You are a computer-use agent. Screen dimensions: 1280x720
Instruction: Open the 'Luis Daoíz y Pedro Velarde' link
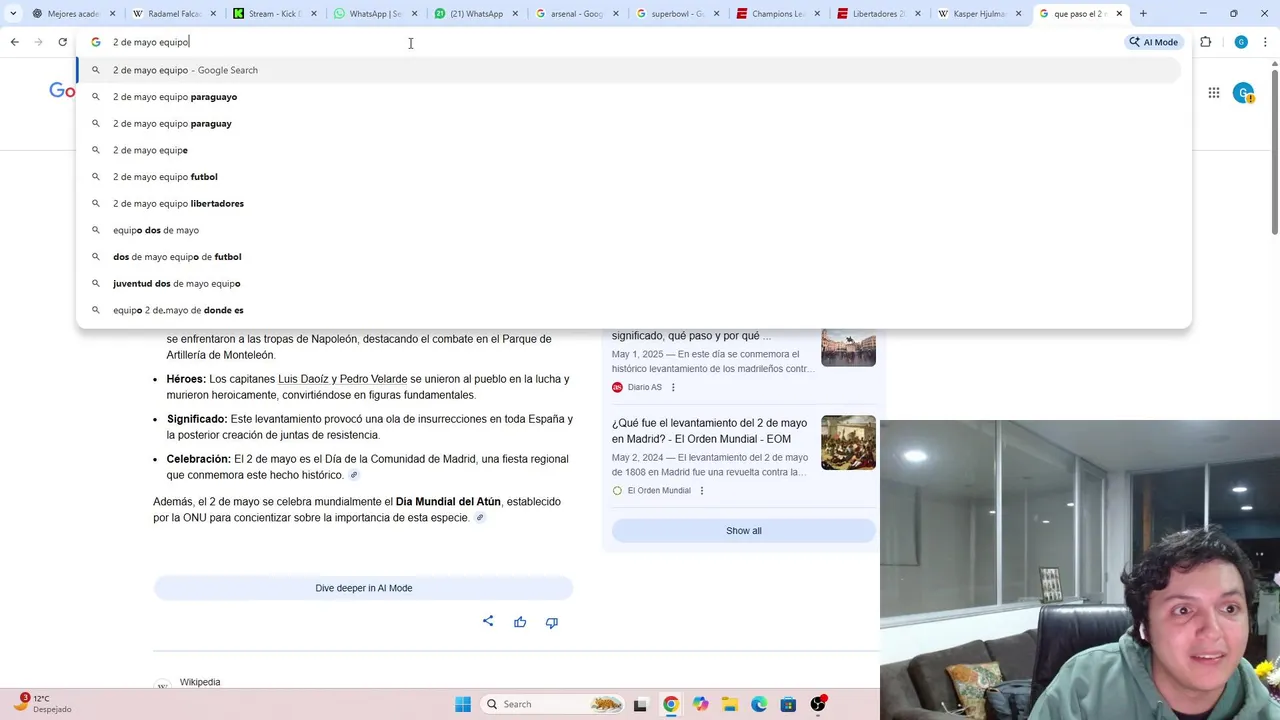pos(343,379)
